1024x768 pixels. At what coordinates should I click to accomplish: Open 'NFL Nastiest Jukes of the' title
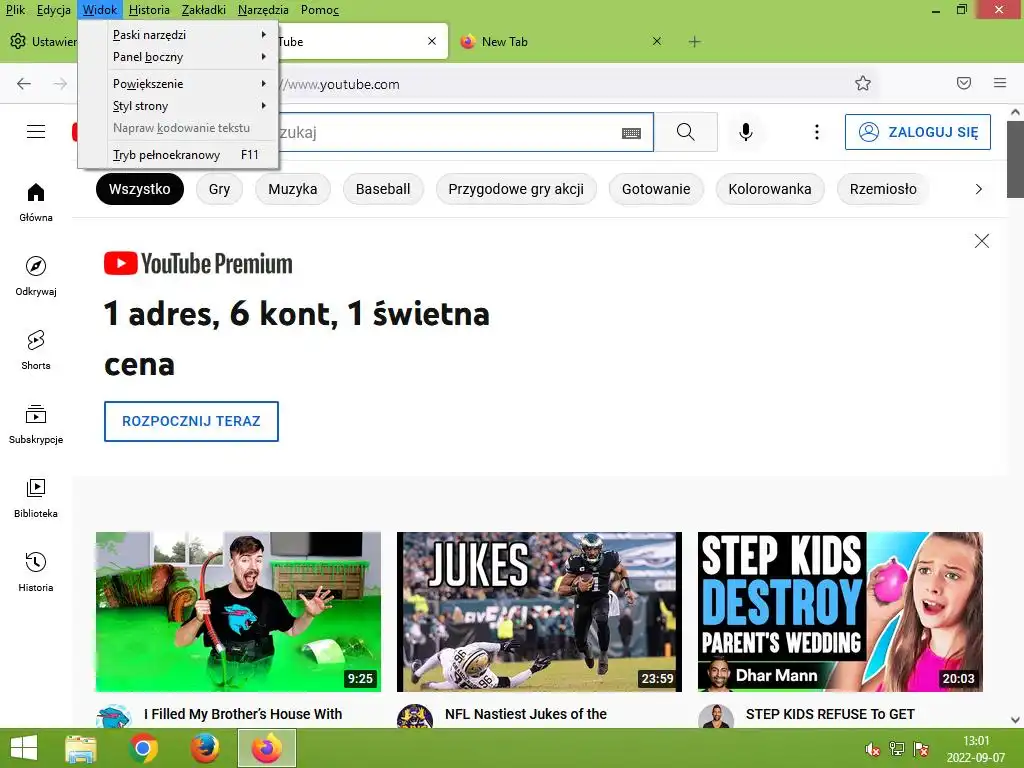coord(526,714)
